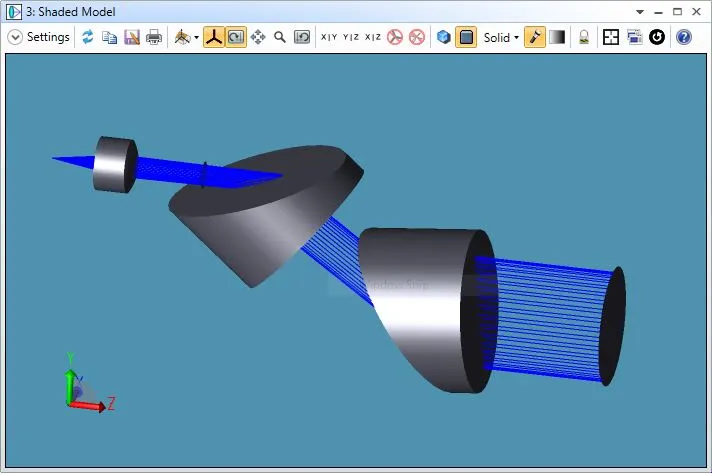Screen dimensions: 712x473
Task: Reset the camera view
Action: point(301,37)
